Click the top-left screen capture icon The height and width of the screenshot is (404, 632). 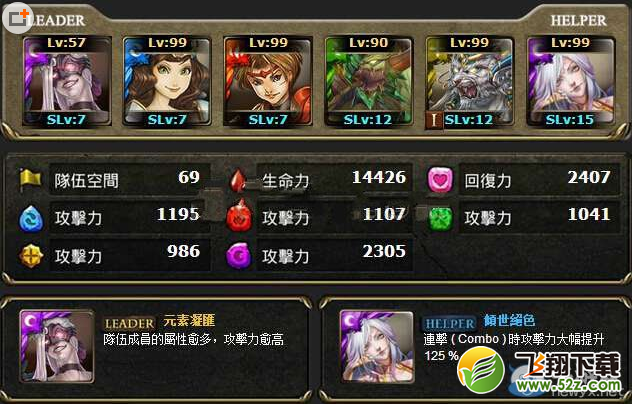18,17
